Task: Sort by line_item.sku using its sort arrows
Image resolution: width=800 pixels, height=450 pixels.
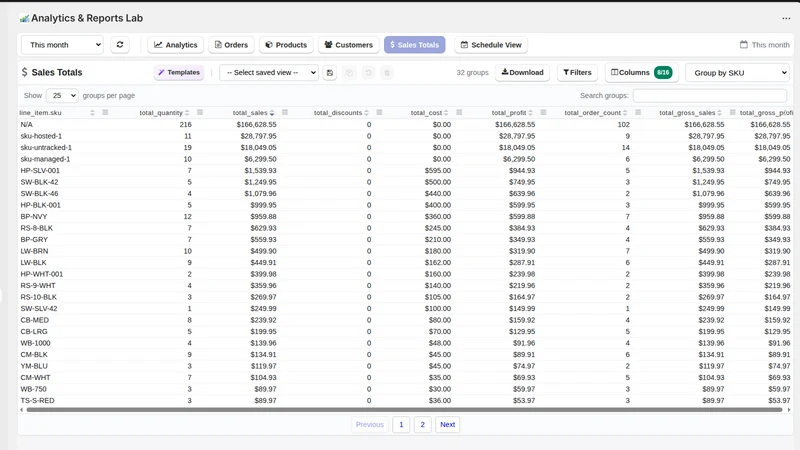Action: (92, 113)
